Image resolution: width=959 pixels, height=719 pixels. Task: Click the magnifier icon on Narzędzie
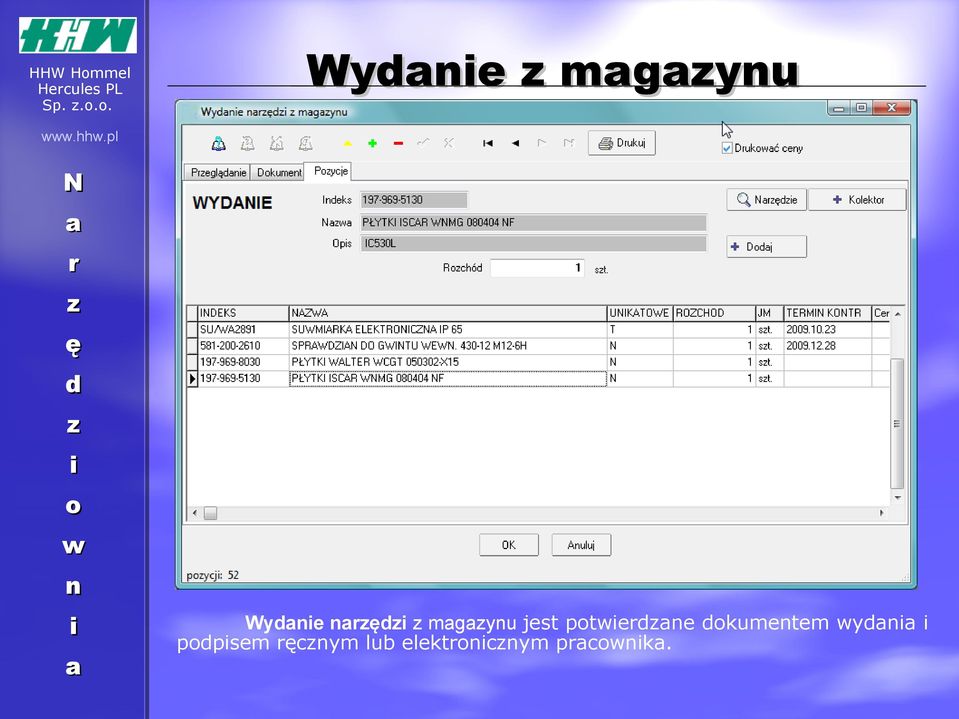tap(743, 199)
